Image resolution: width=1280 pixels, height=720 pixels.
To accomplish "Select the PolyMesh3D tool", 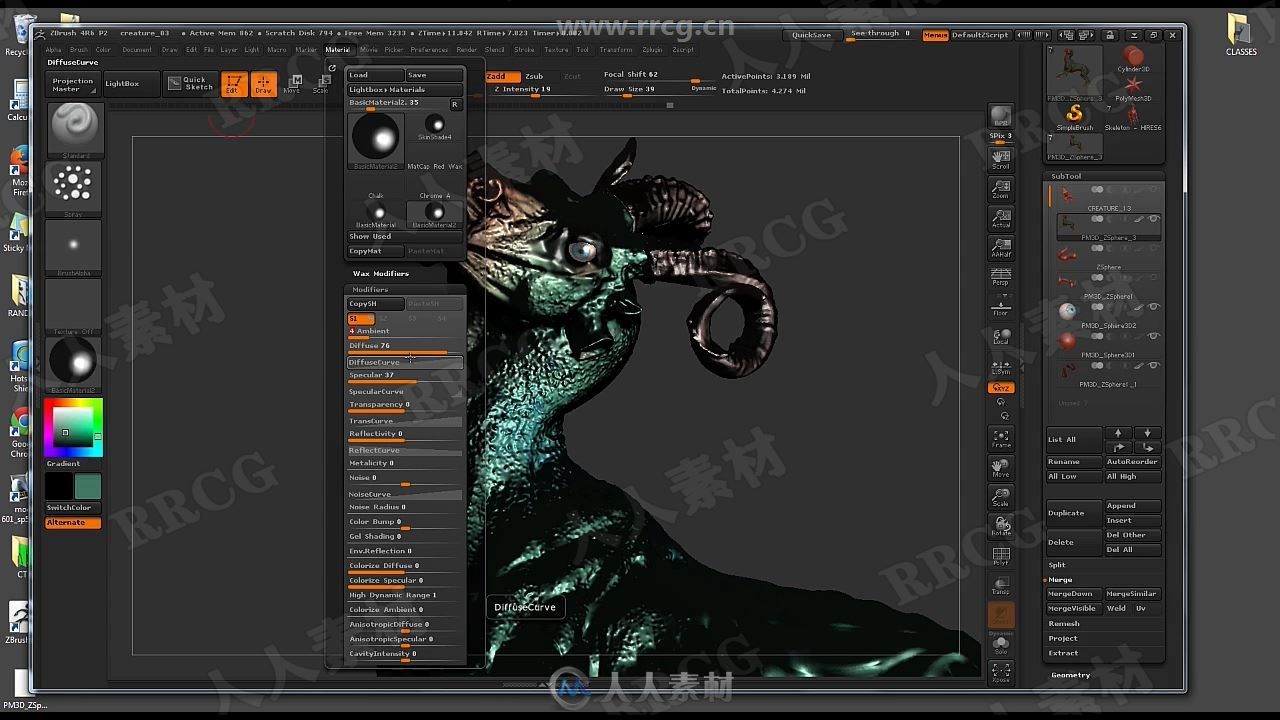I will (x=1133, y=89).
